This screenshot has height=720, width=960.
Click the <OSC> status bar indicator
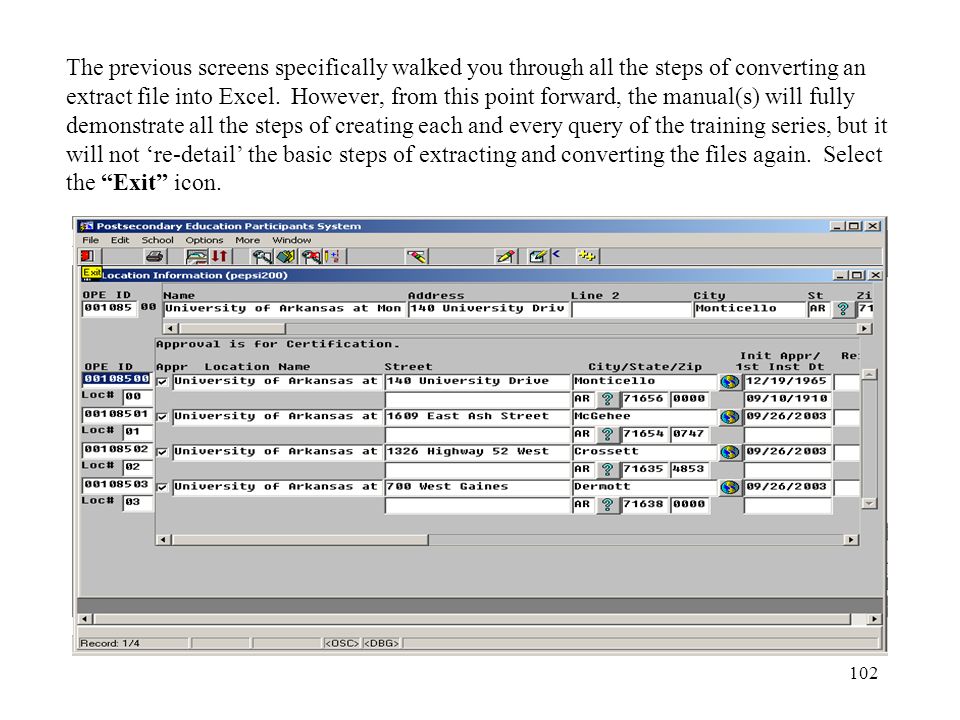(342, 643)
